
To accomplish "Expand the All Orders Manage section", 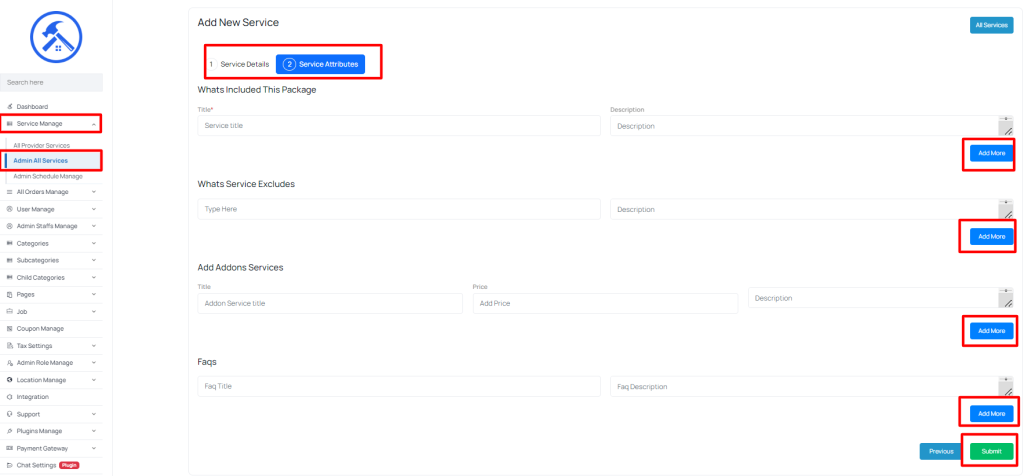I will pos(94,192).
